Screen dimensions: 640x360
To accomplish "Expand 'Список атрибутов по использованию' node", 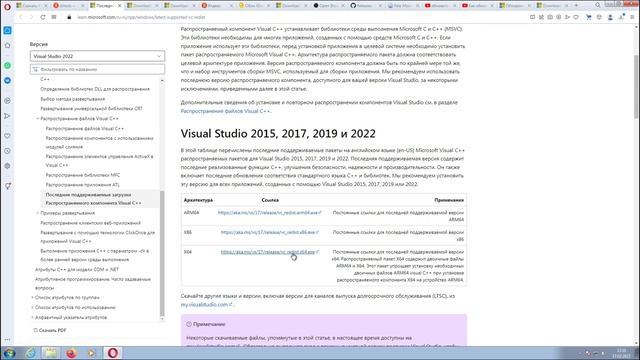I will (x=32, y=307).
